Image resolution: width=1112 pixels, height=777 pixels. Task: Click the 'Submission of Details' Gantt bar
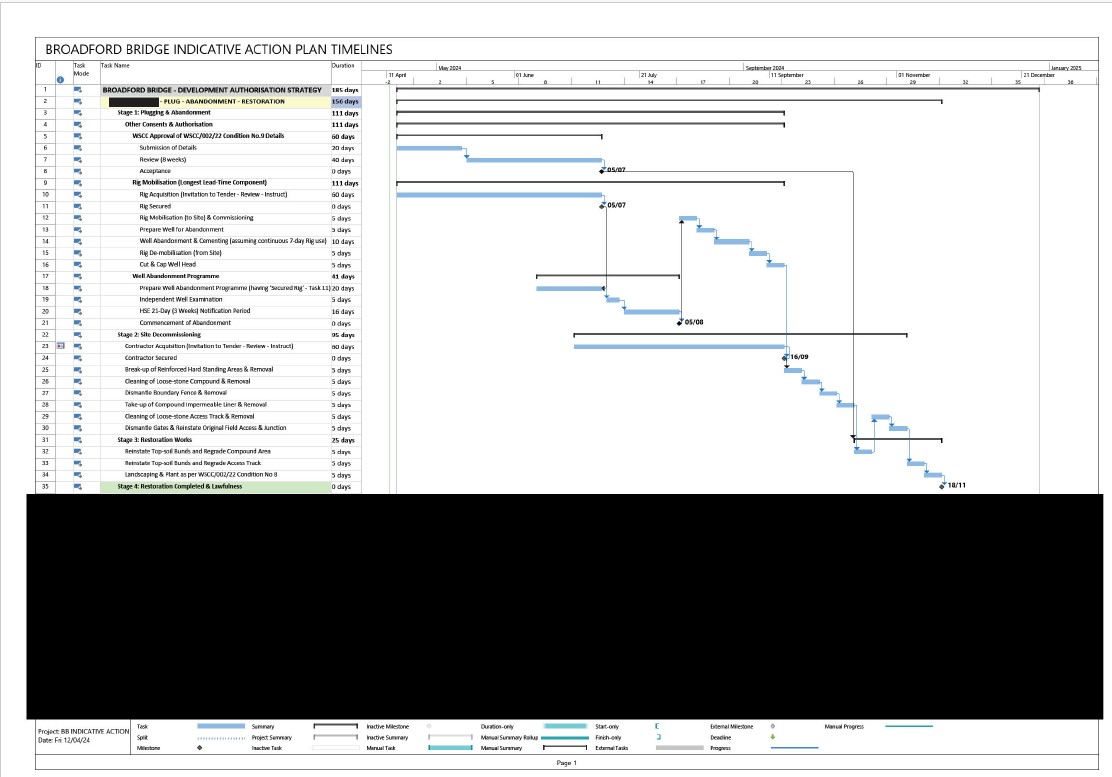click(x=429, y=148)
